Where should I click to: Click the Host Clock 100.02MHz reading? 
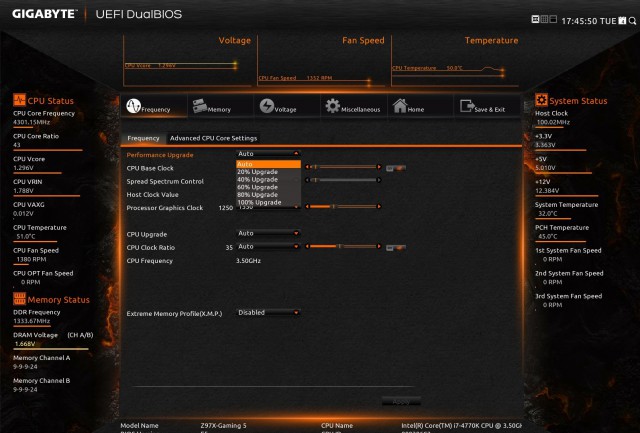(x=553, y=122)
